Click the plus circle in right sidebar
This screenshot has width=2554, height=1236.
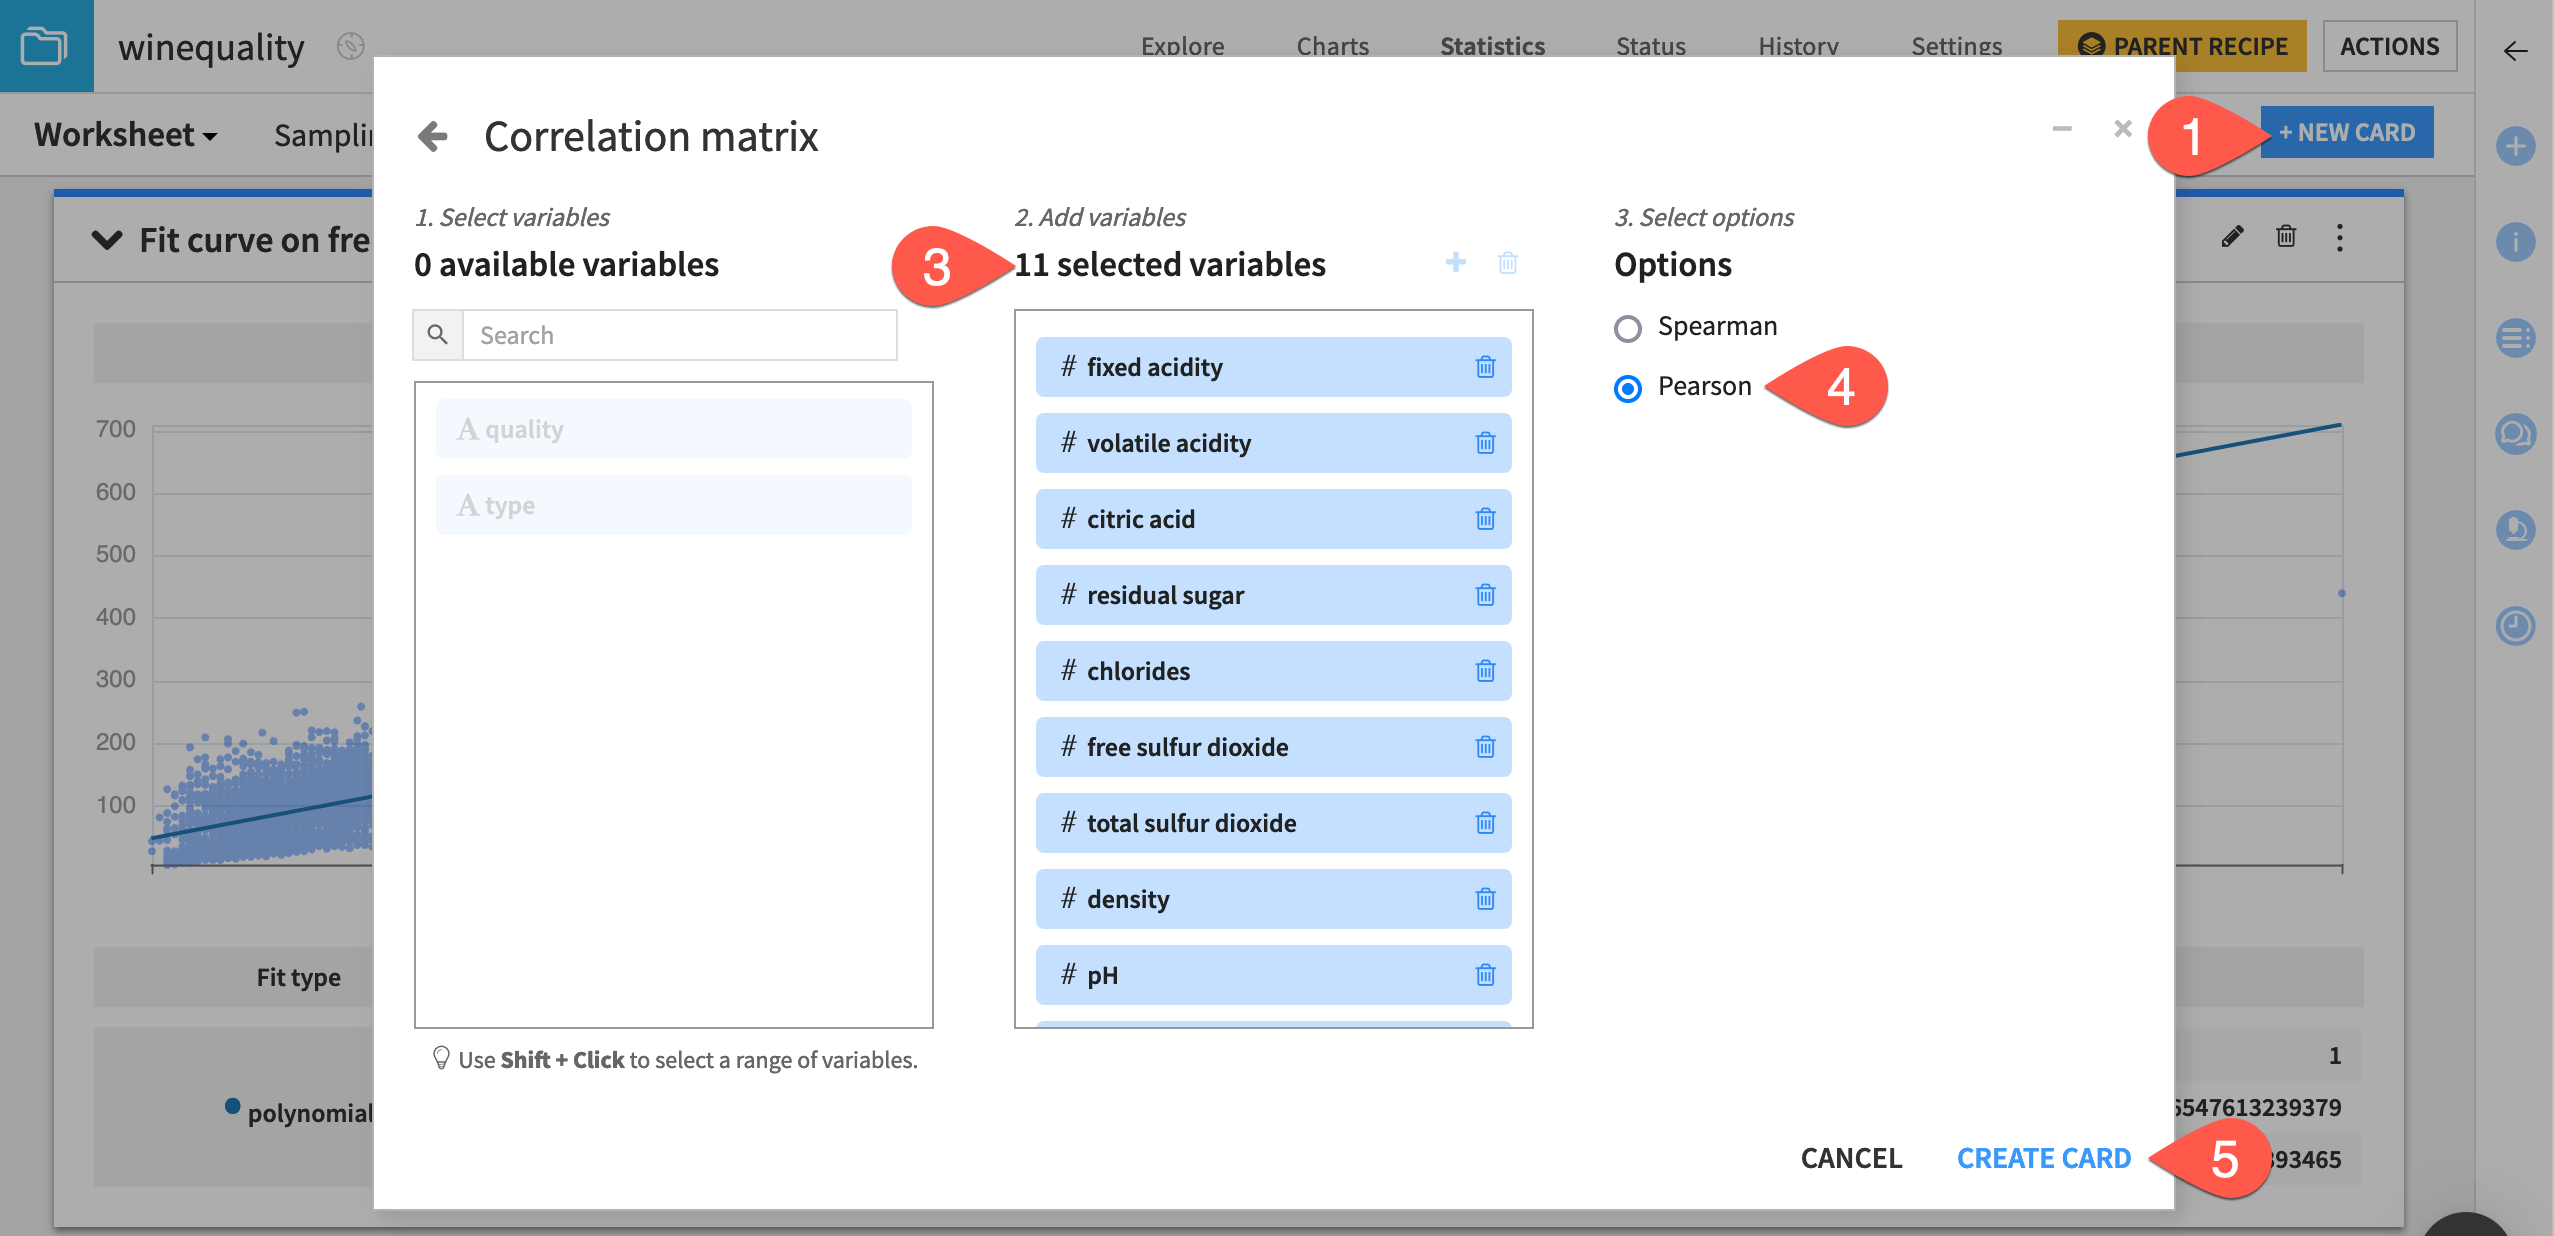(x=2515, y=146)
